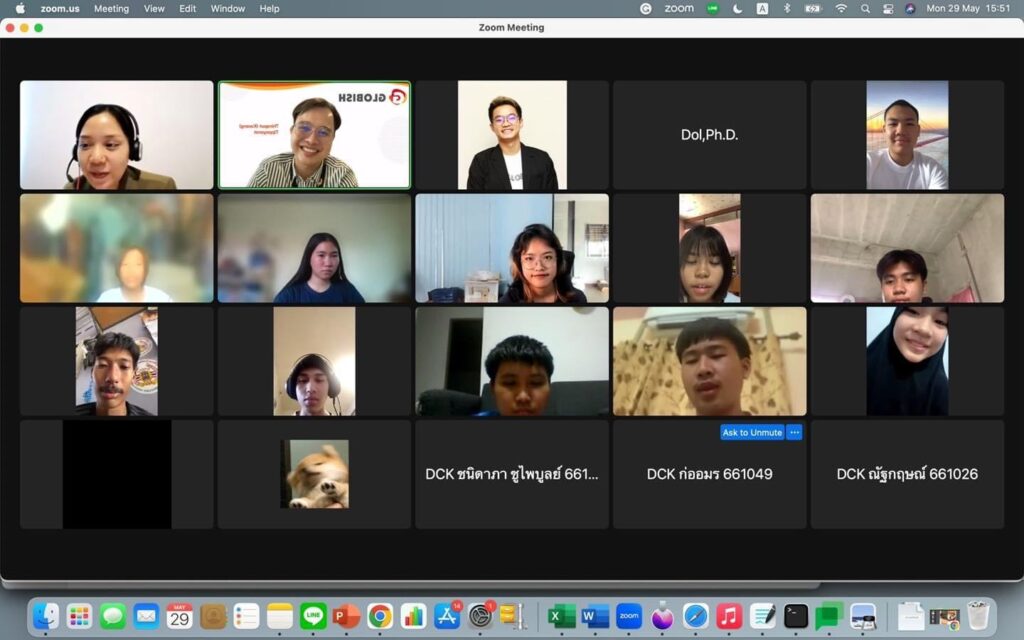Open Microsoft Excel from the Dock
Screen dimensions: 1024x640
click(562, 616)
